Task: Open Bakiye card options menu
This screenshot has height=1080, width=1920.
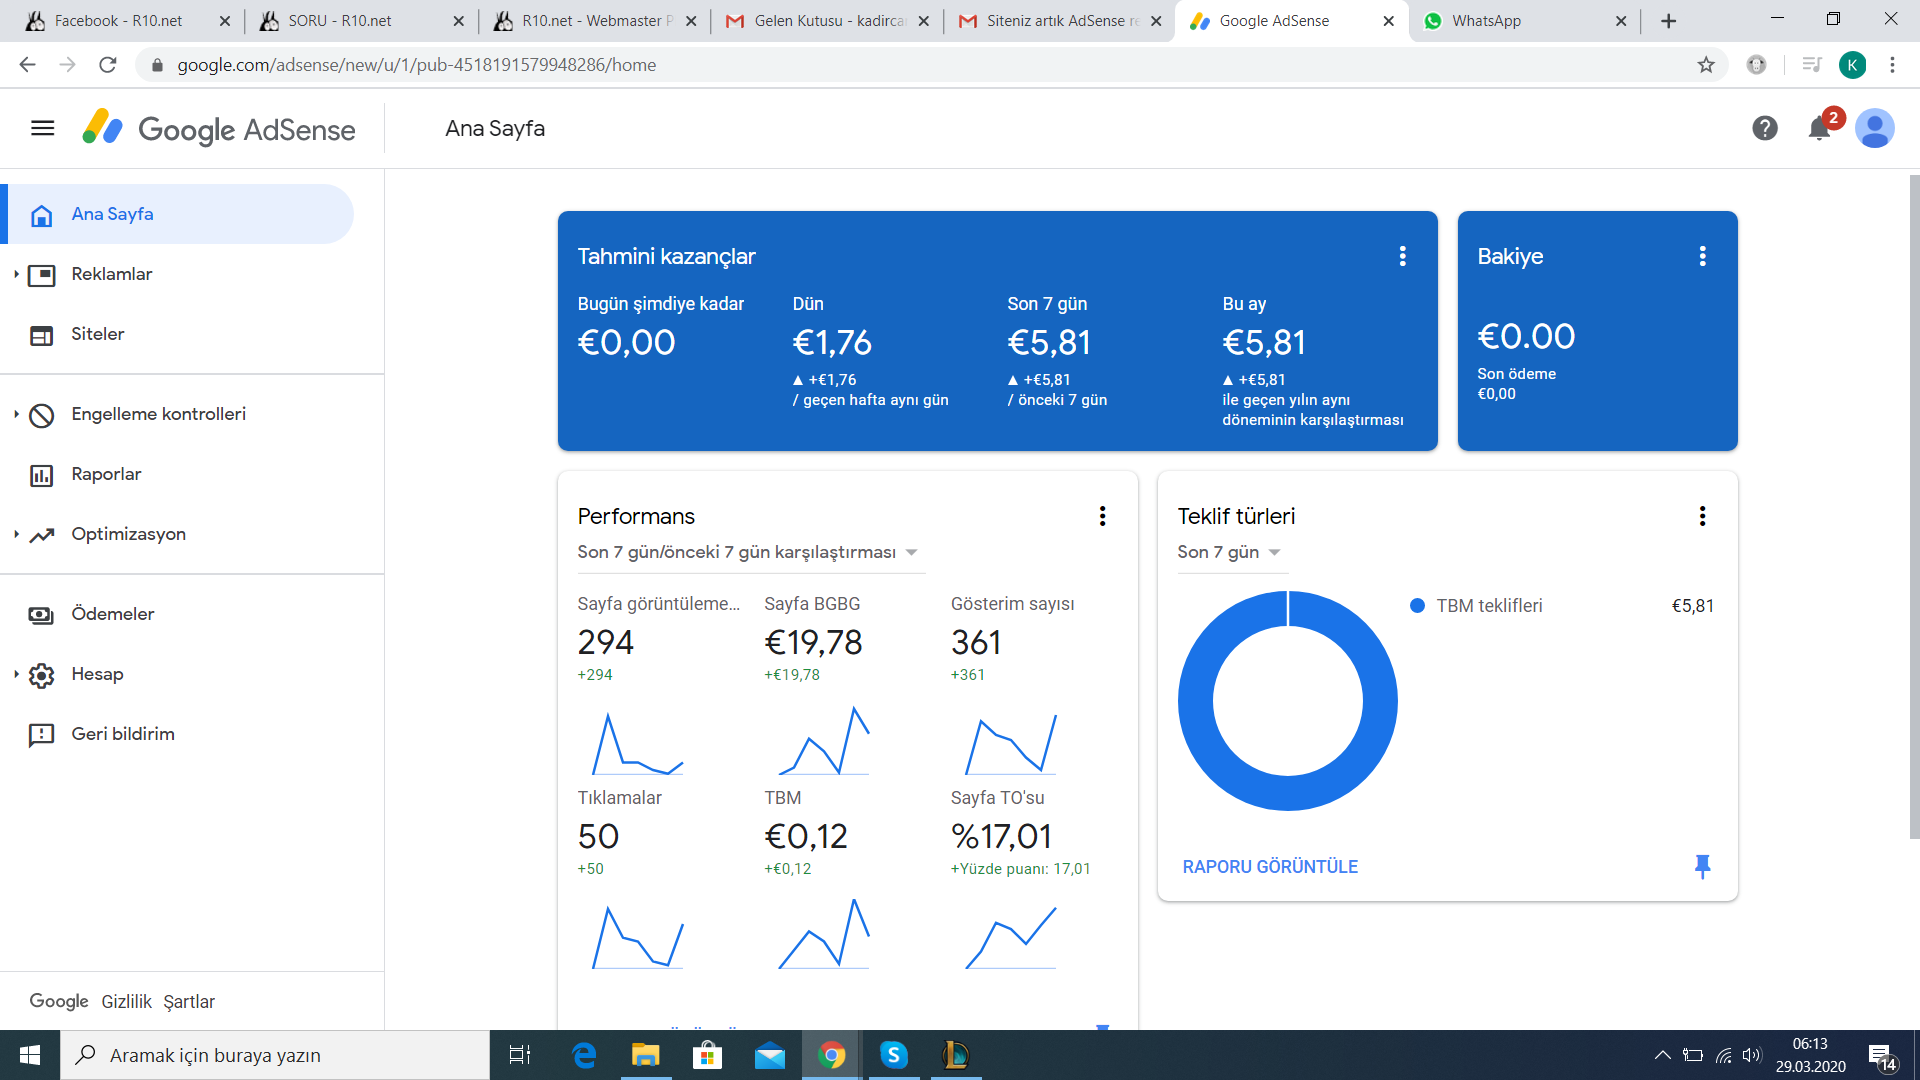Action: 1702,256
